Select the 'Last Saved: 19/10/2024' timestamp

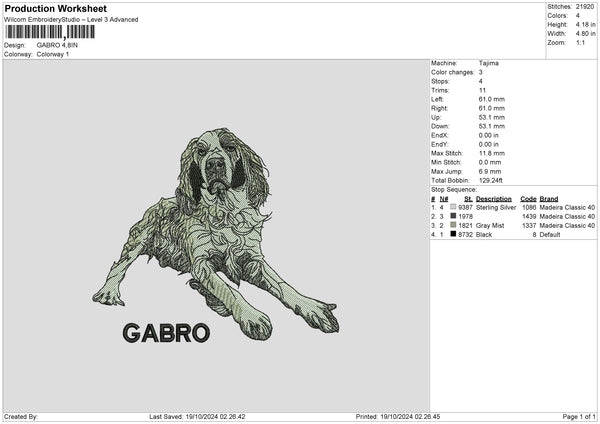coord(197,417)
